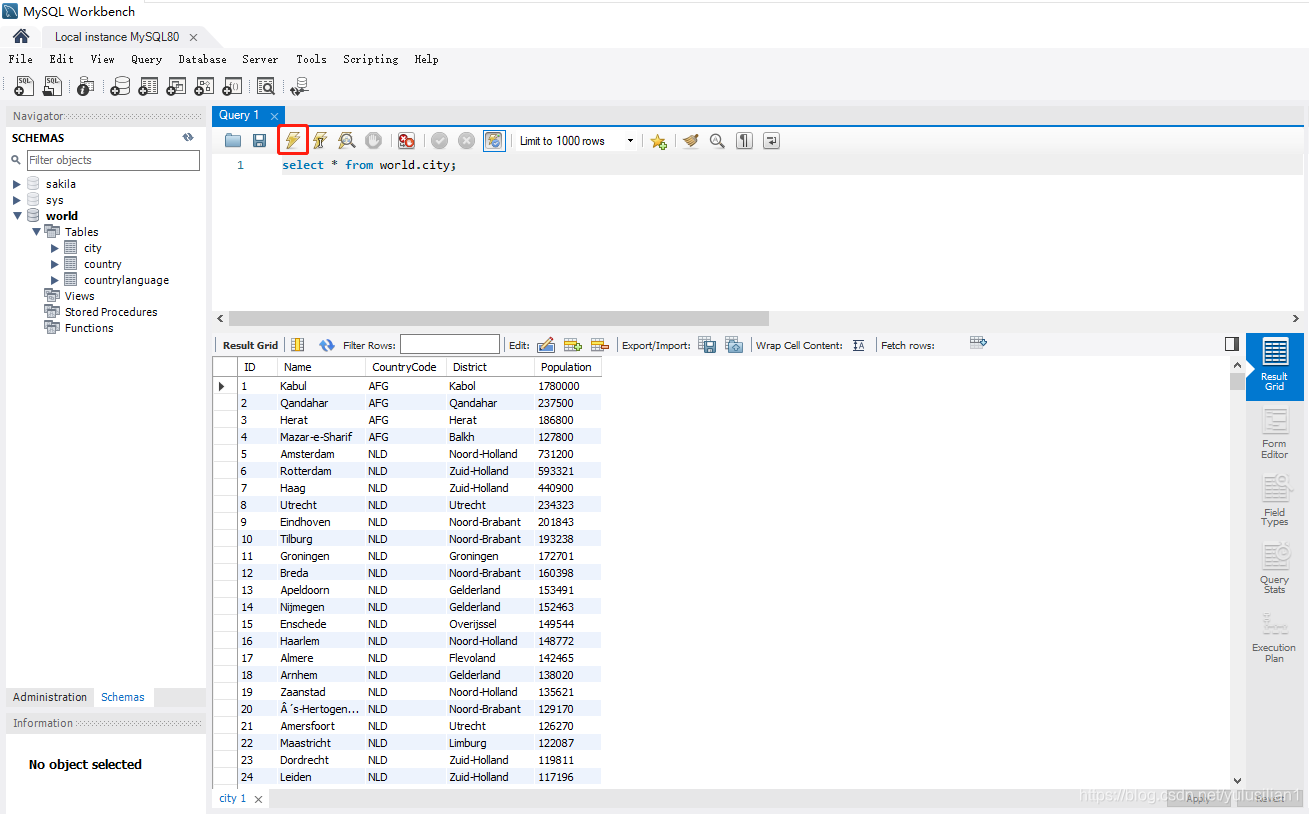Image resolution: width=1309 pixels, height=814 pixels.
Task: Open the Query menu
Action: click(146, 59)
